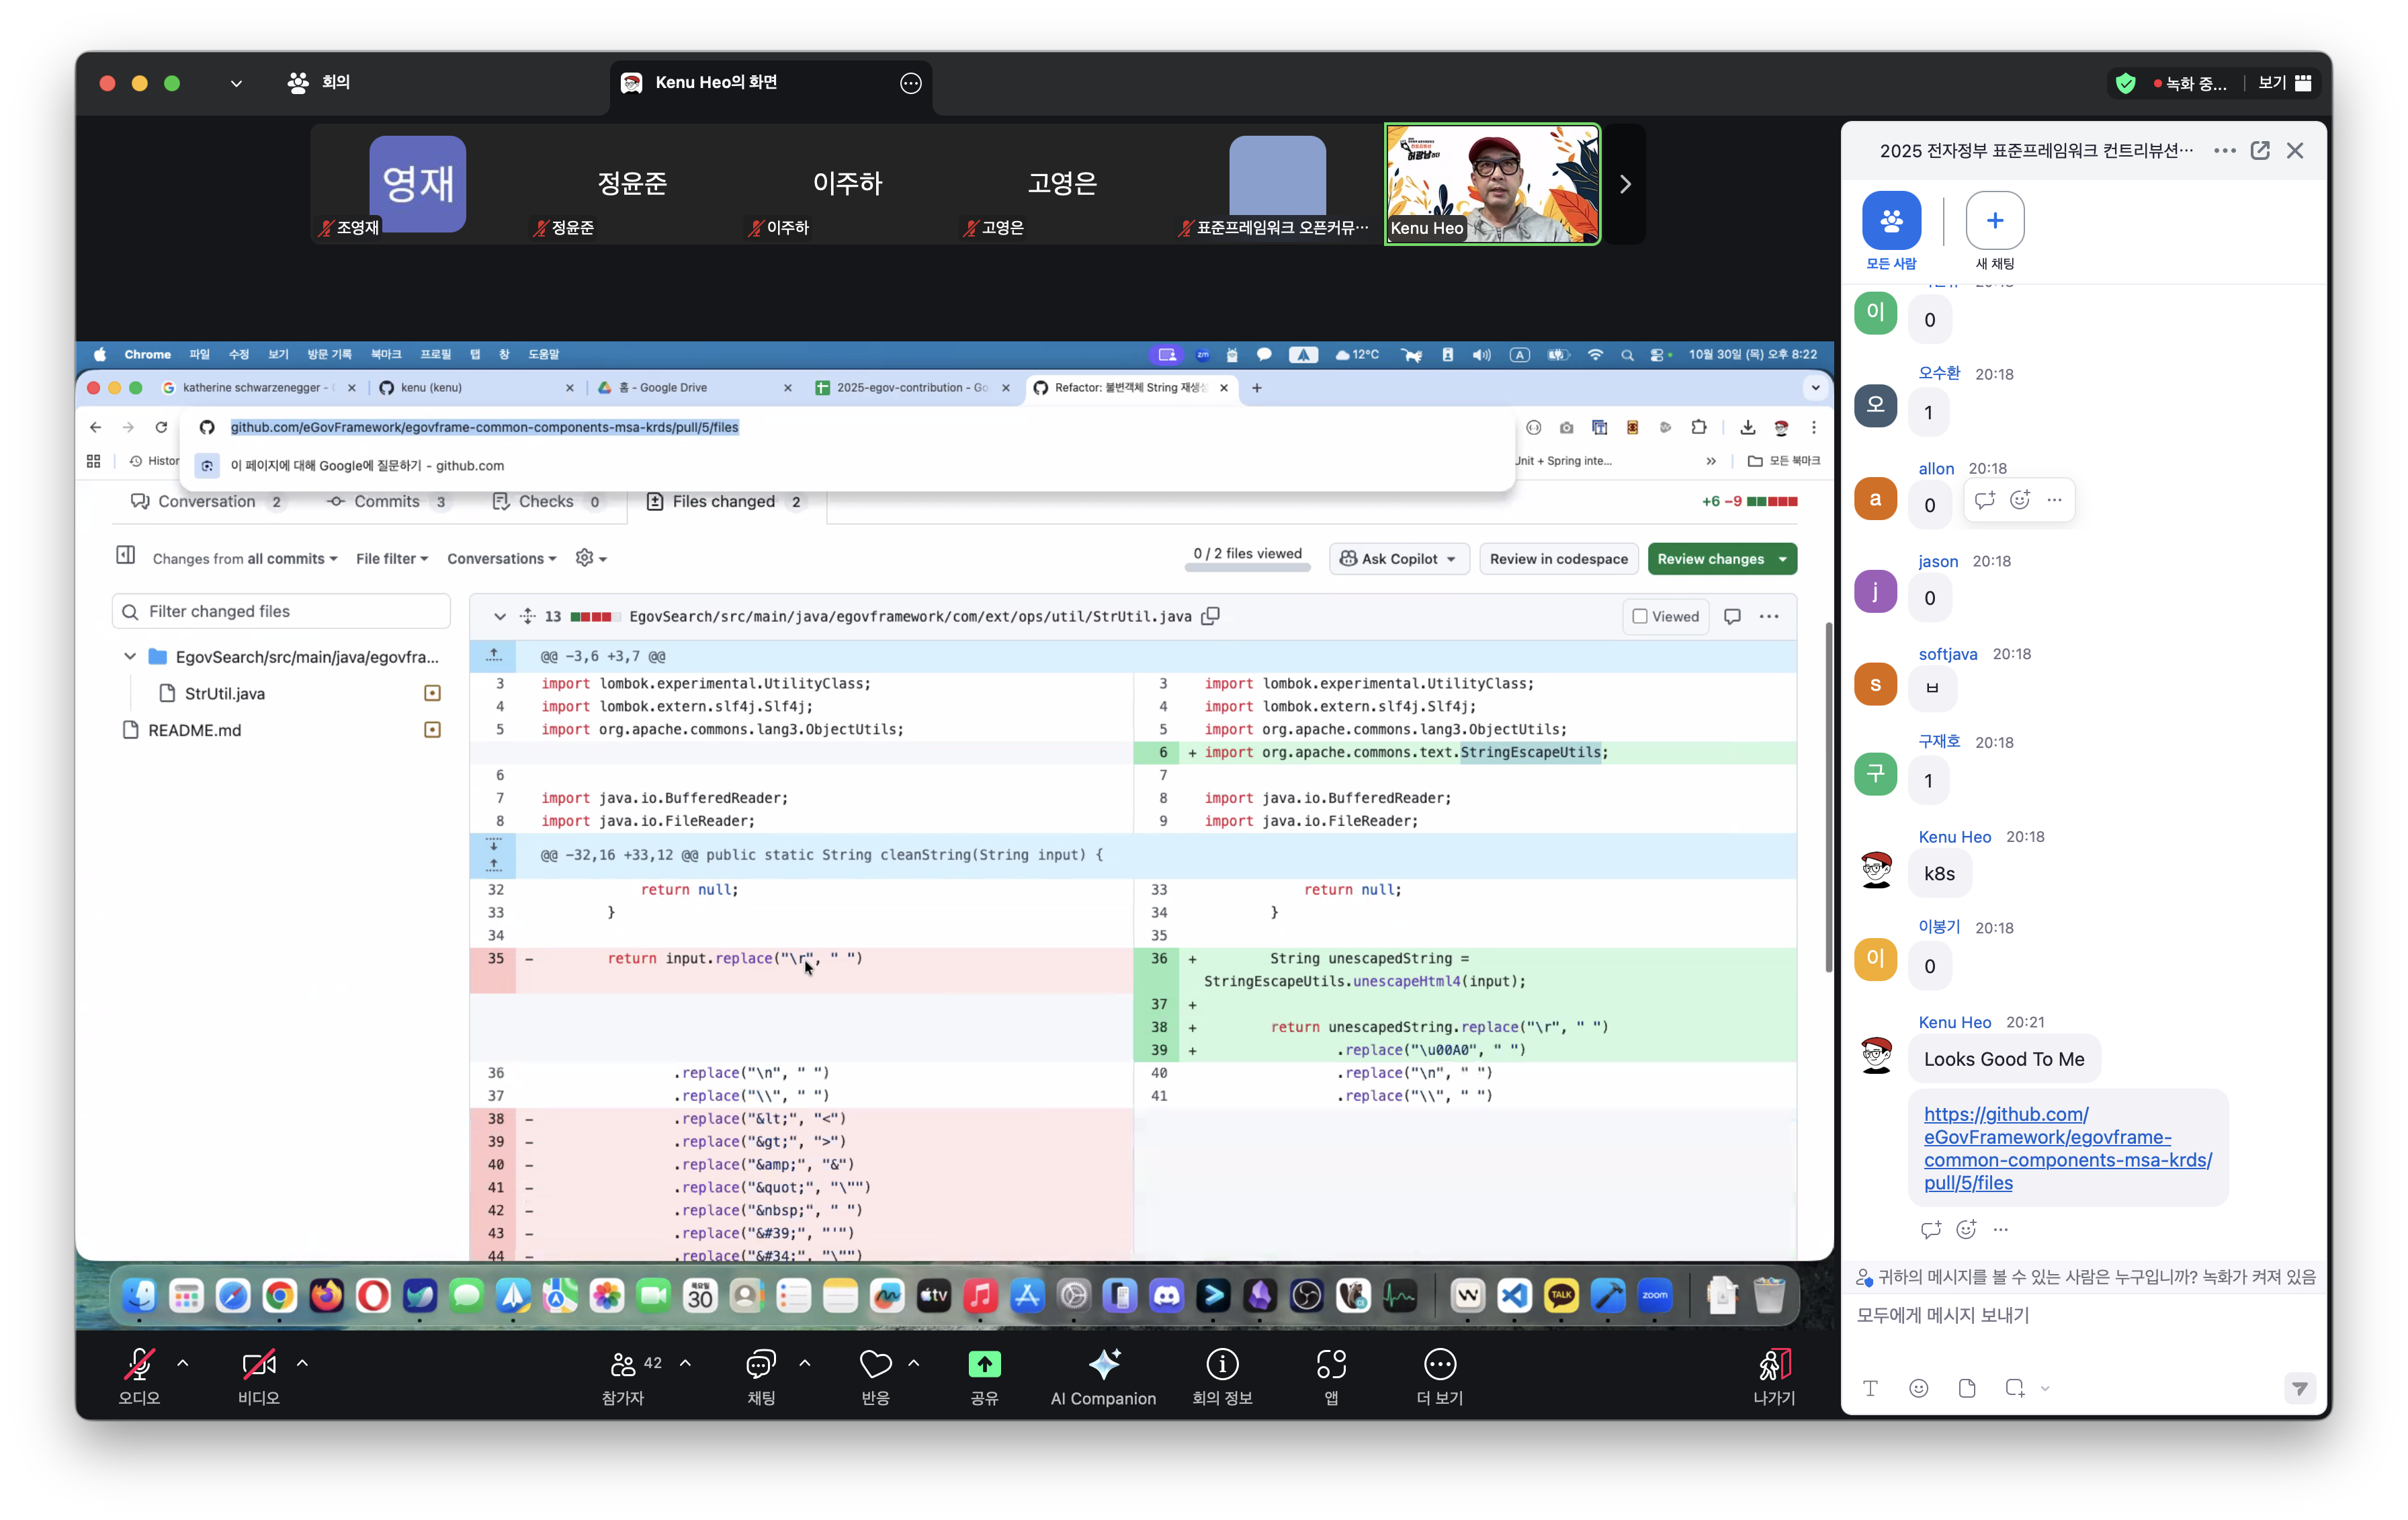Open the 회의 meeting menu at top
The width and height of the screenshot is (2408, 1520).
pyautogui.click(x=318, y=82)
